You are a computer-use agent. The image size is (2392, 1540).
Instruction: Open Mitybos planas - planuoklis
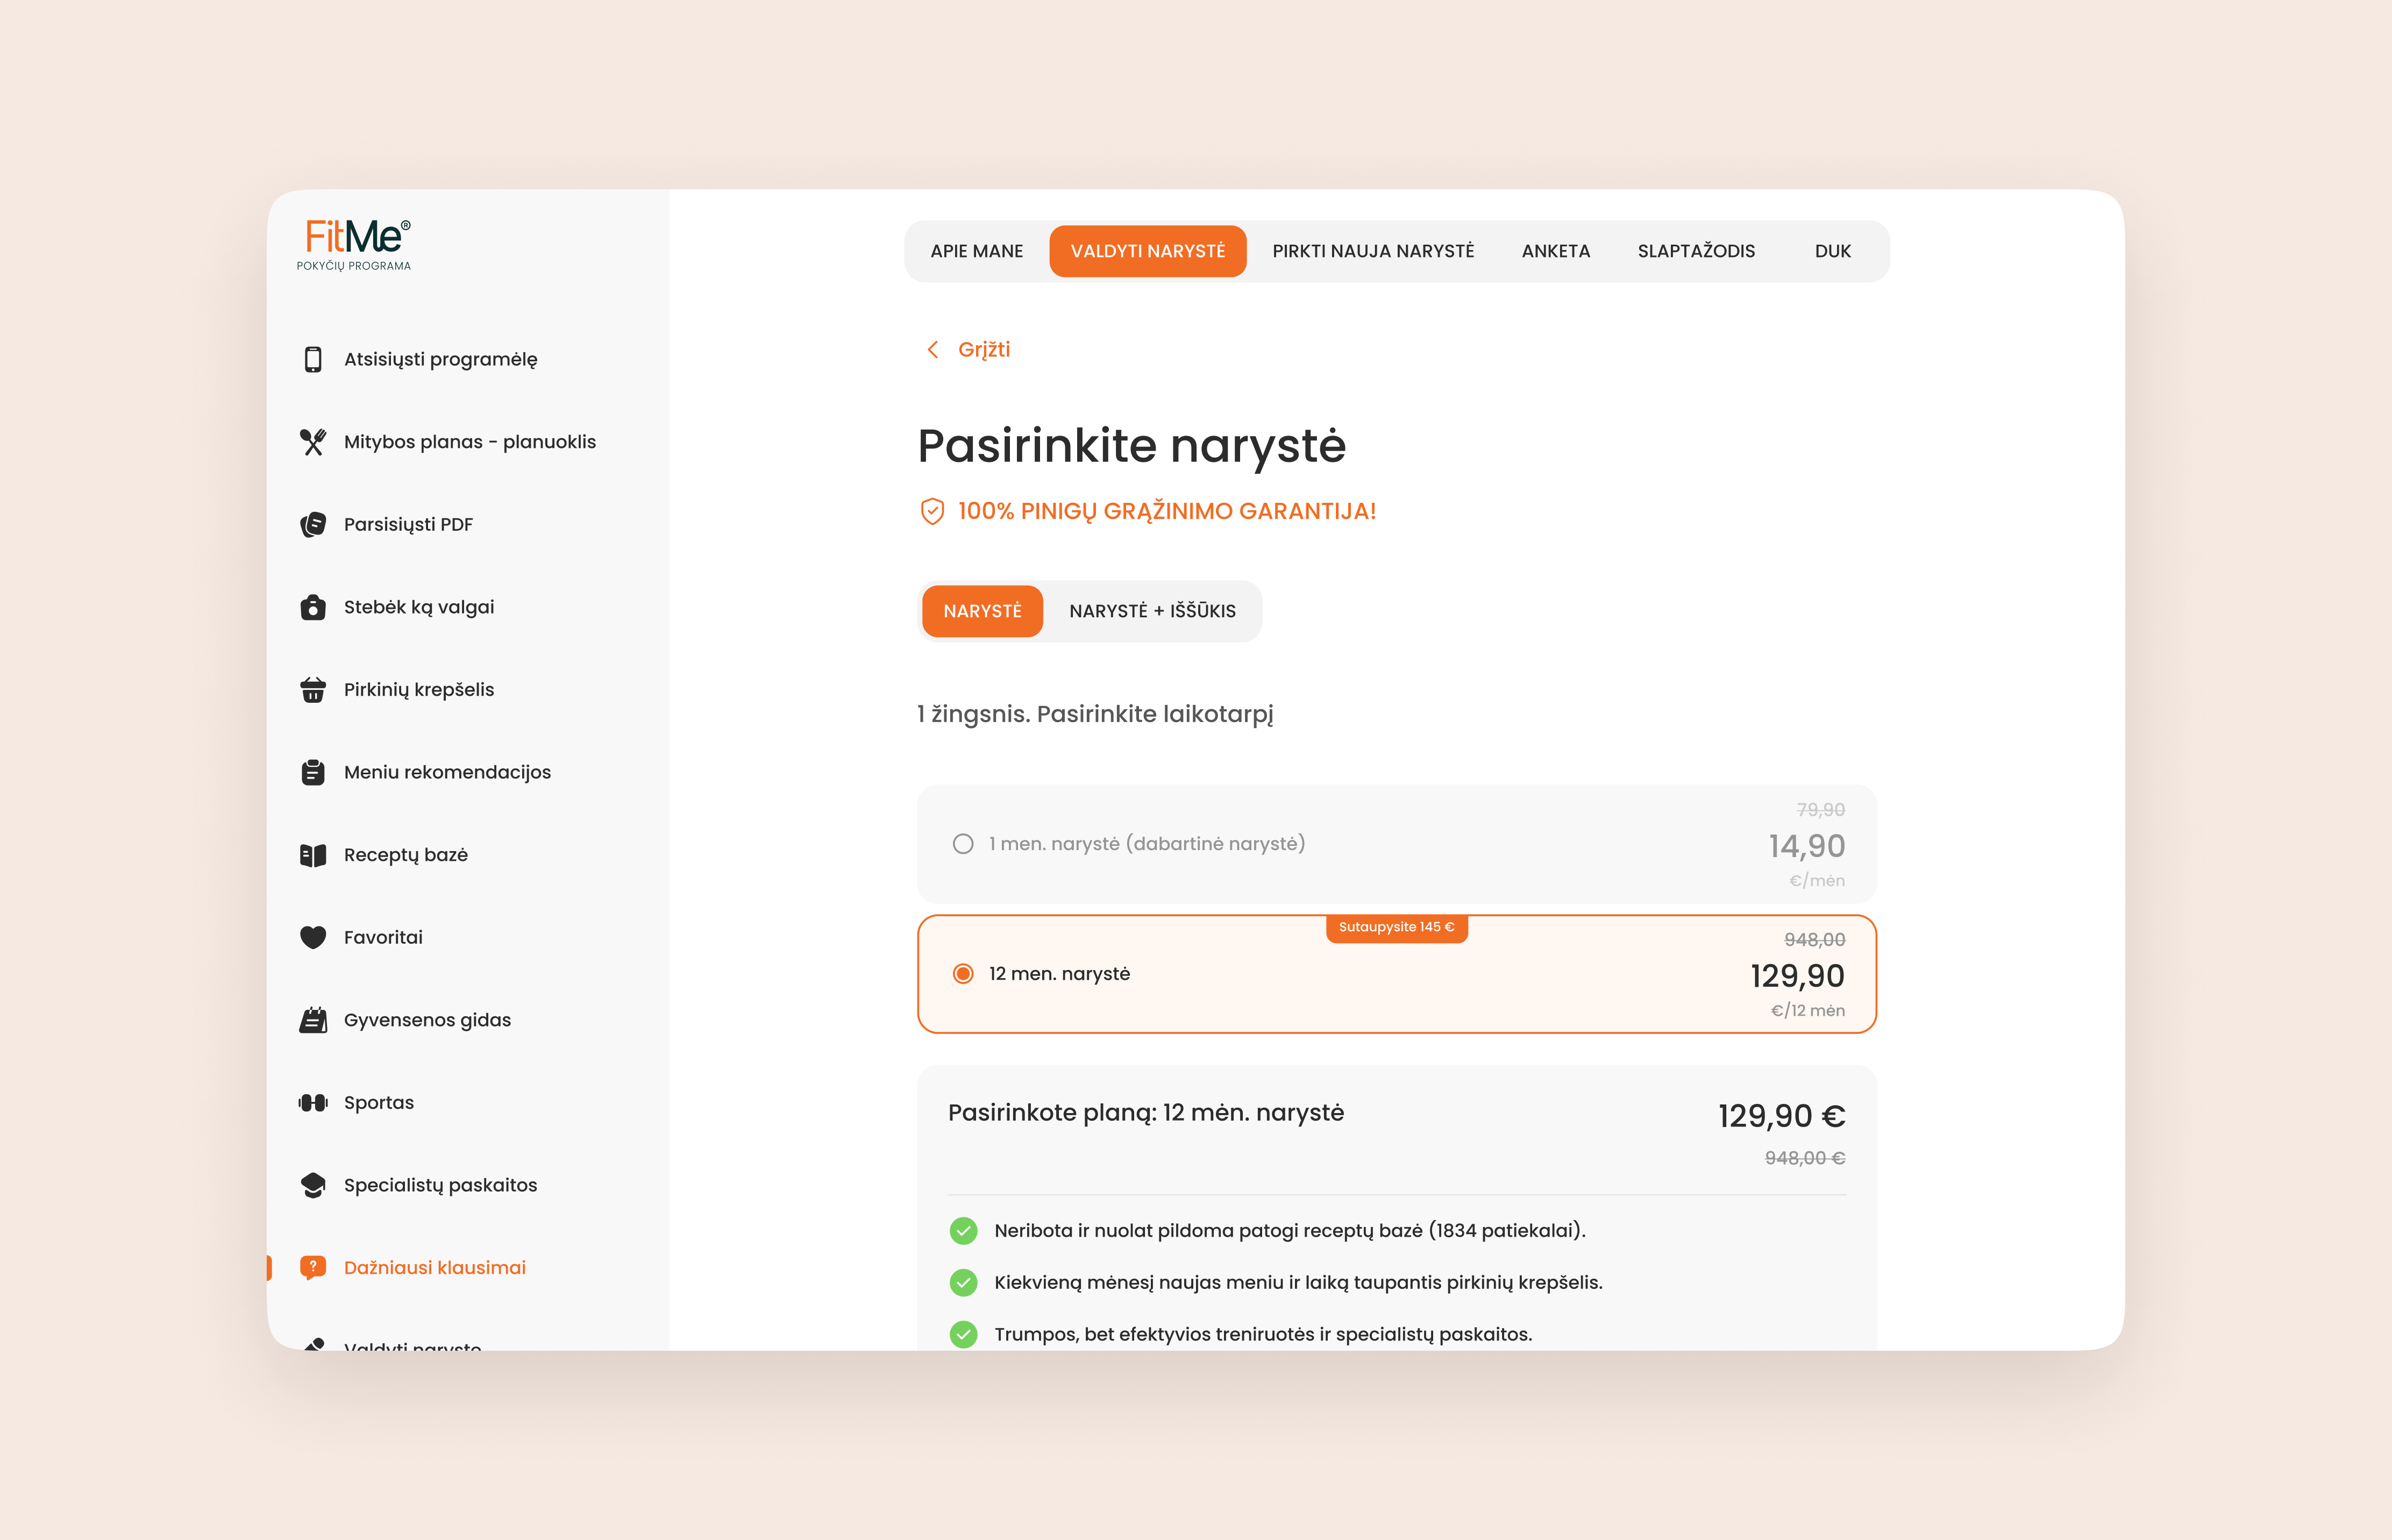(x=470, y=442)
